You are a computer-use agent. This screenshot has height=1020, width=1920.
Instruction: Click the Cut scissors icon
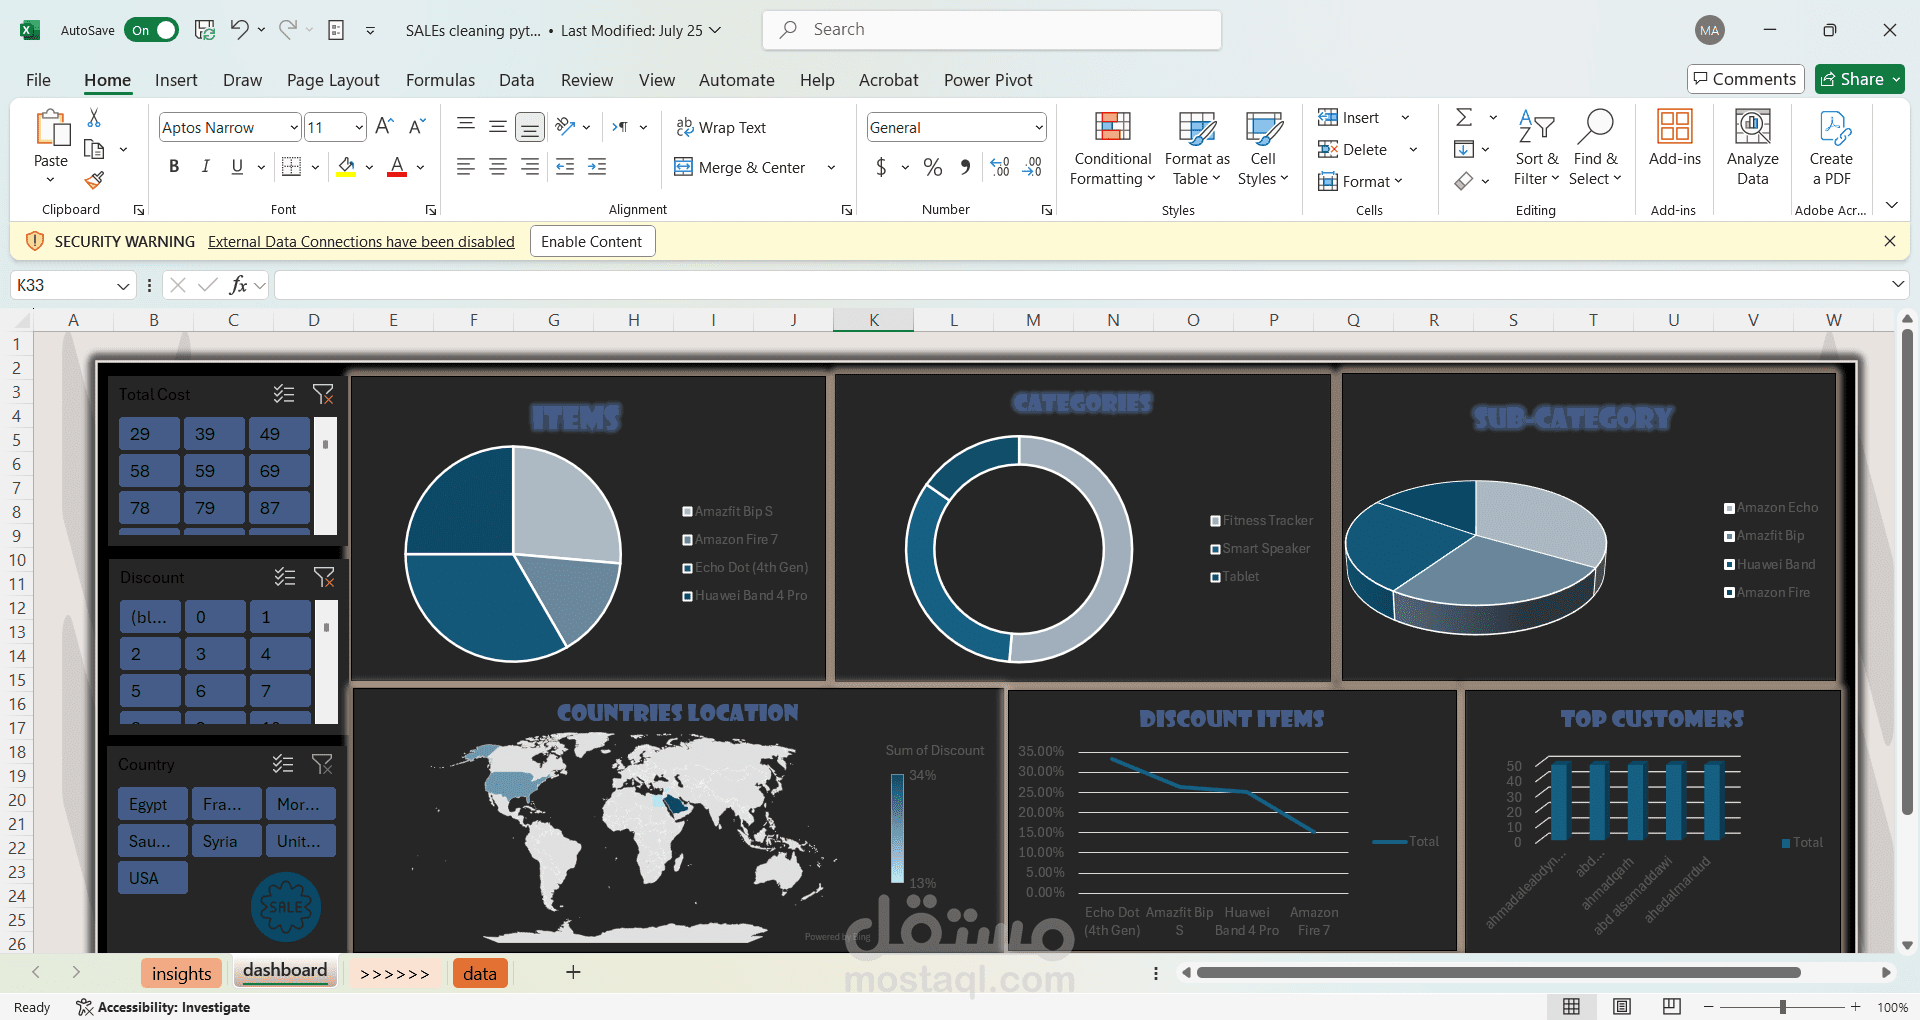tap(94, 118)
